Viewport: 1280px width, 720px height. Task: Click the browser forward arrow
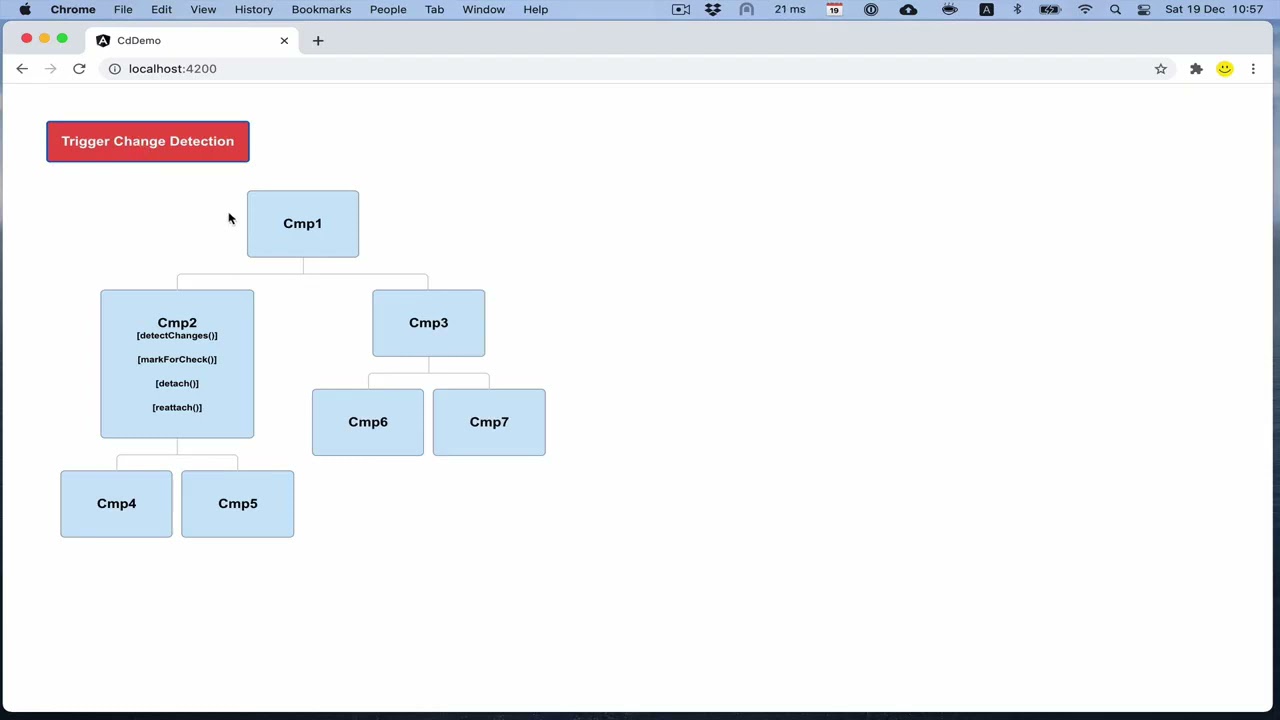51,69
